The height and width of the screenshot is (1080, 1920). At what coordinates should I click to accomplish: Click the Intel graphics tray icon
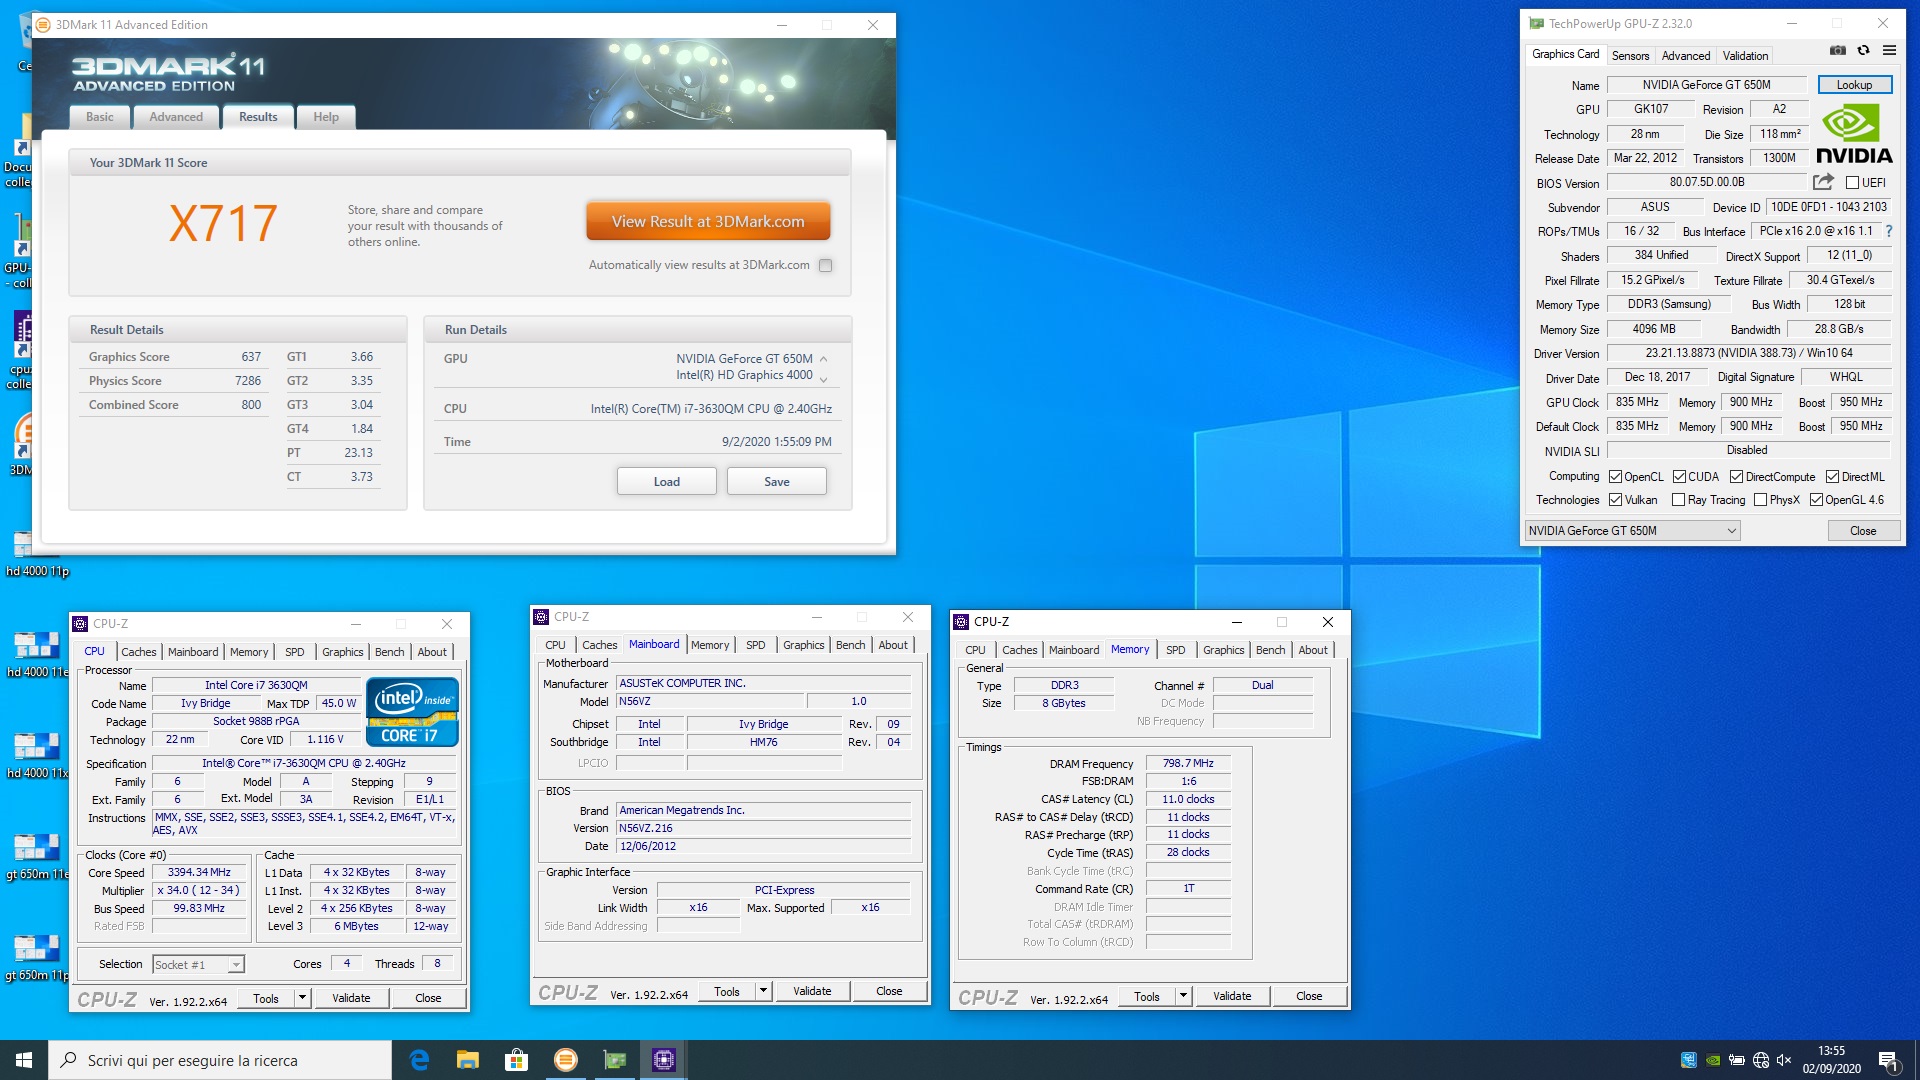pos(1689,1060)
